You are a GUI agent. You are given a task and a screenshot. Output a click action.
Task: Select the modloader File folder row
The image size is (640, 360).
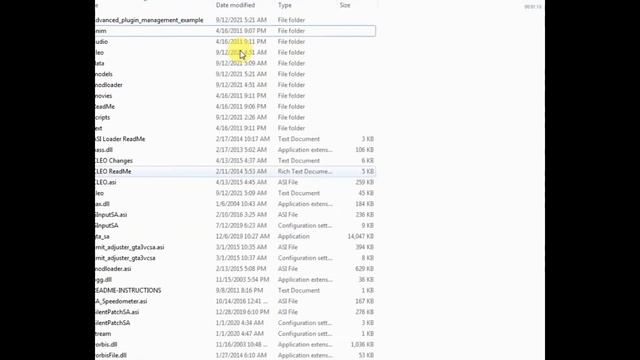[235, 85]
